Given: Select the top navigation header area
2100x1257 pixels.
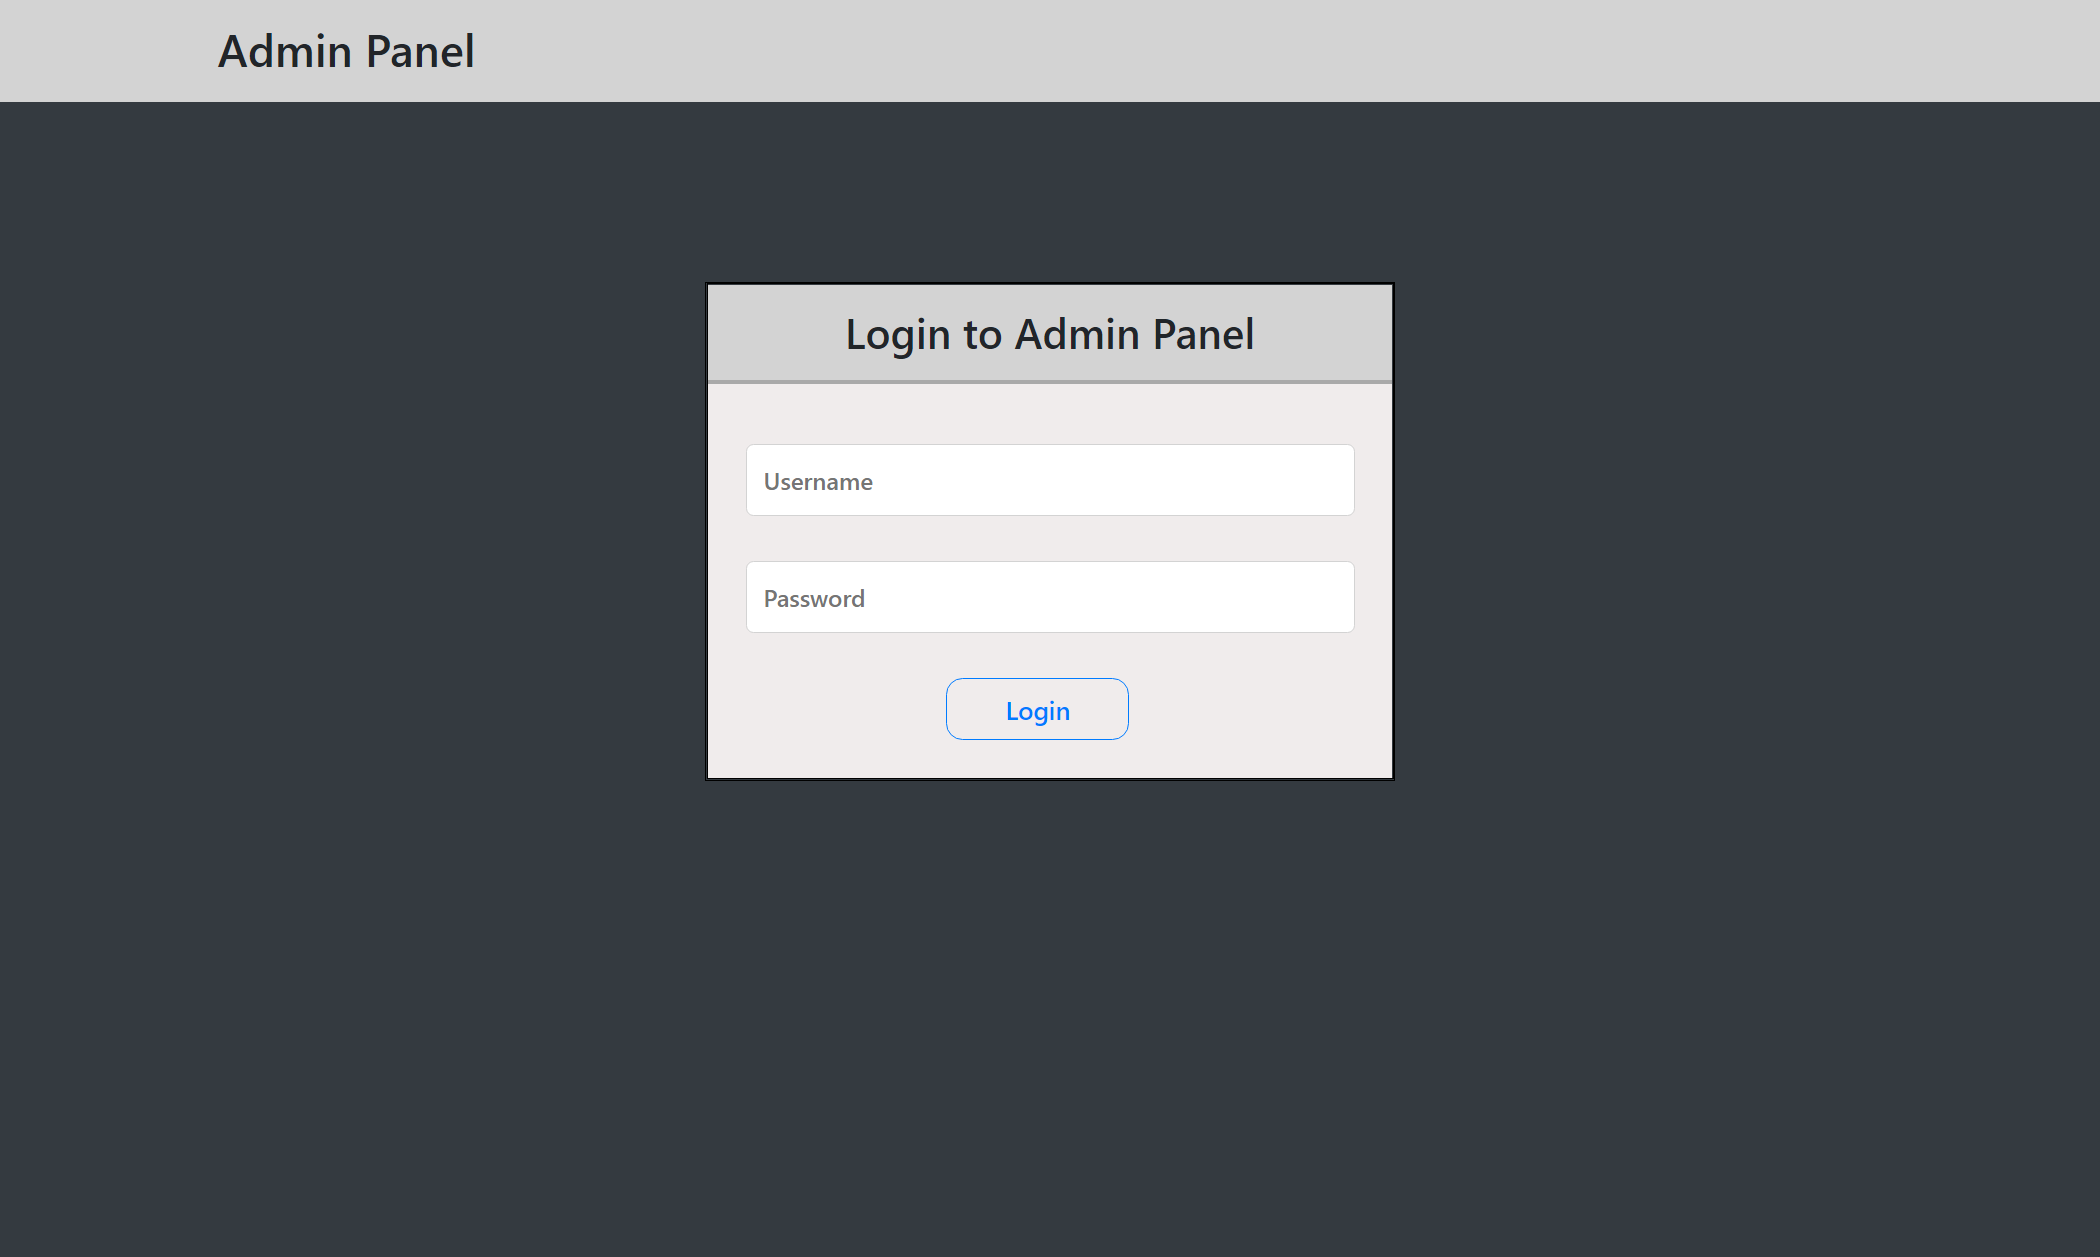Looking at the screenshot, I should (x=1050, y=50).
